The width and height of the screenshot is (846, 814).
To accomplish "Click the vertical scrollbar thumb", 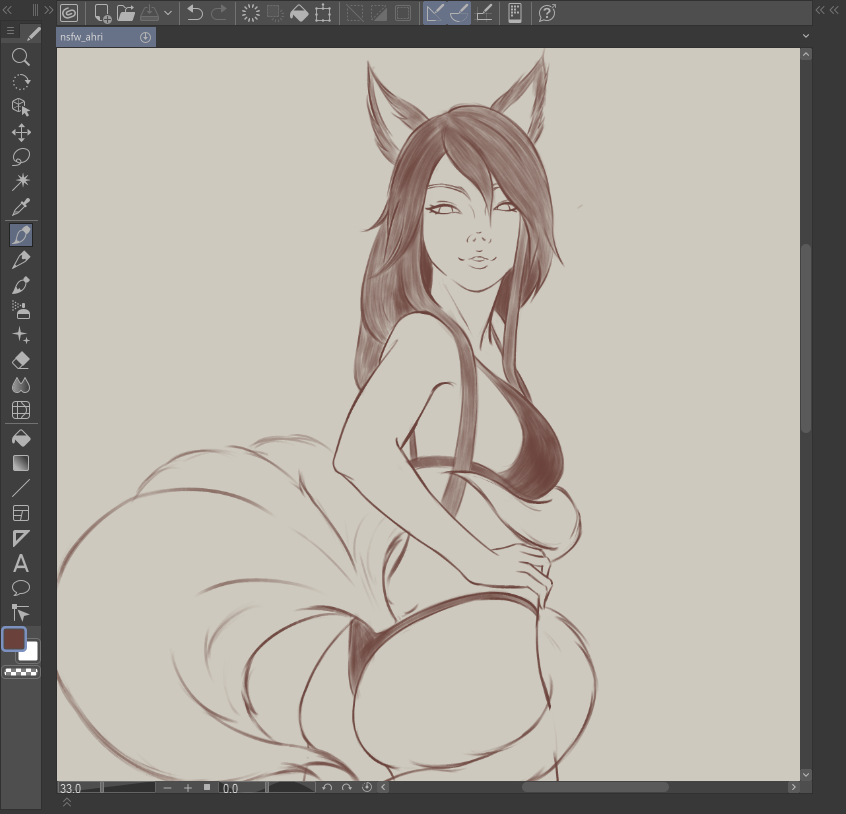I will [x=806, y=338].
